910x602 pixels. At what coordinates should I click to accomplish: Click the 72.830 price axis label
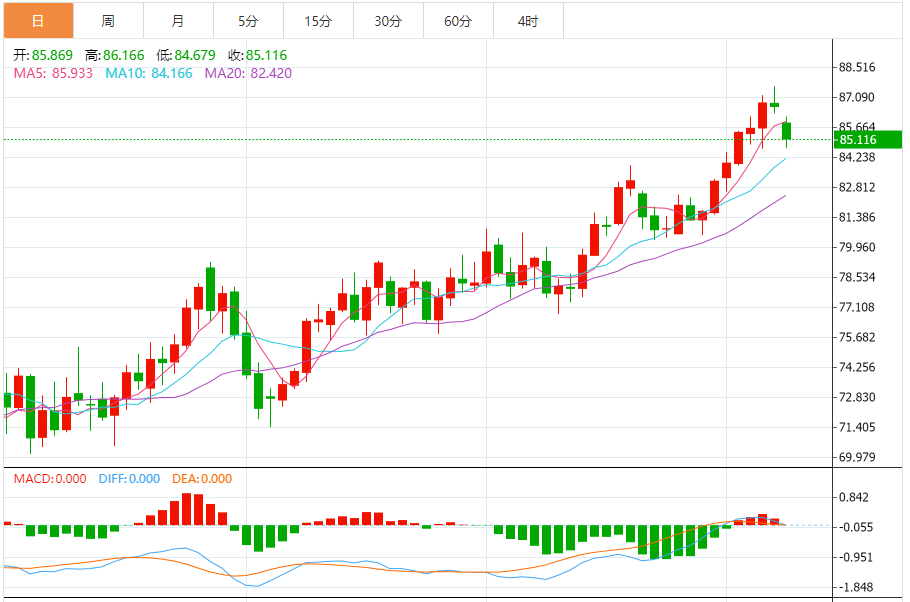pos(857,398)
